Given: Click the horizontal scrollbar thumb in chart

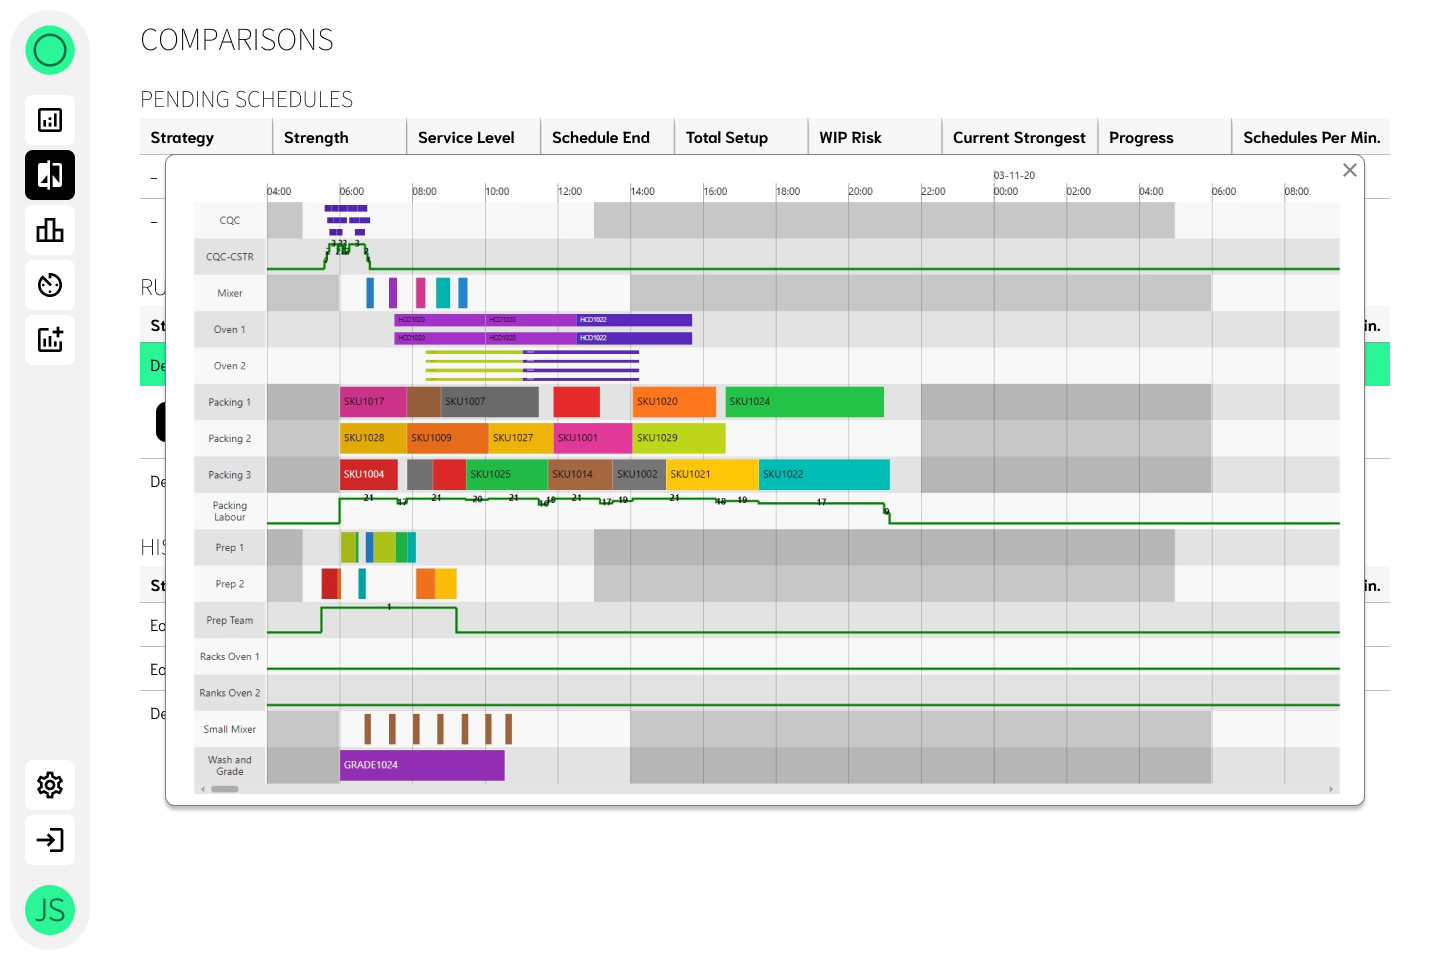Looking at the screenshot, I should (x=225, y=789).
